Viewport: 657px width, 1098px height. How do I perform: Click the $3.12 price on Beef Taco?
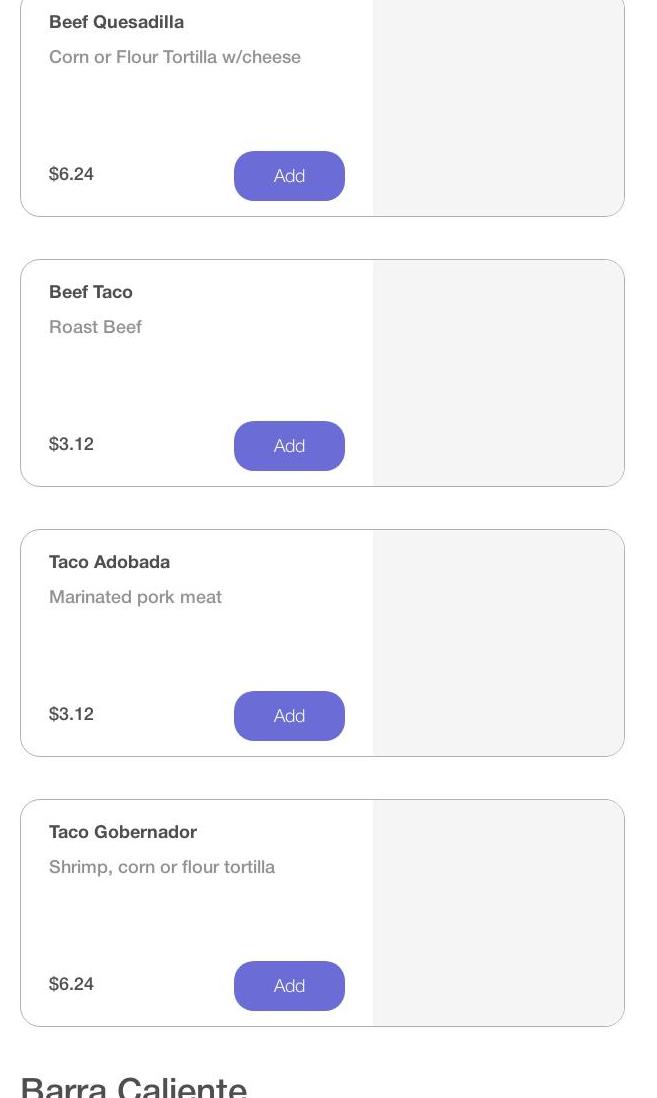pyautogui.click(x=71, y=444)
